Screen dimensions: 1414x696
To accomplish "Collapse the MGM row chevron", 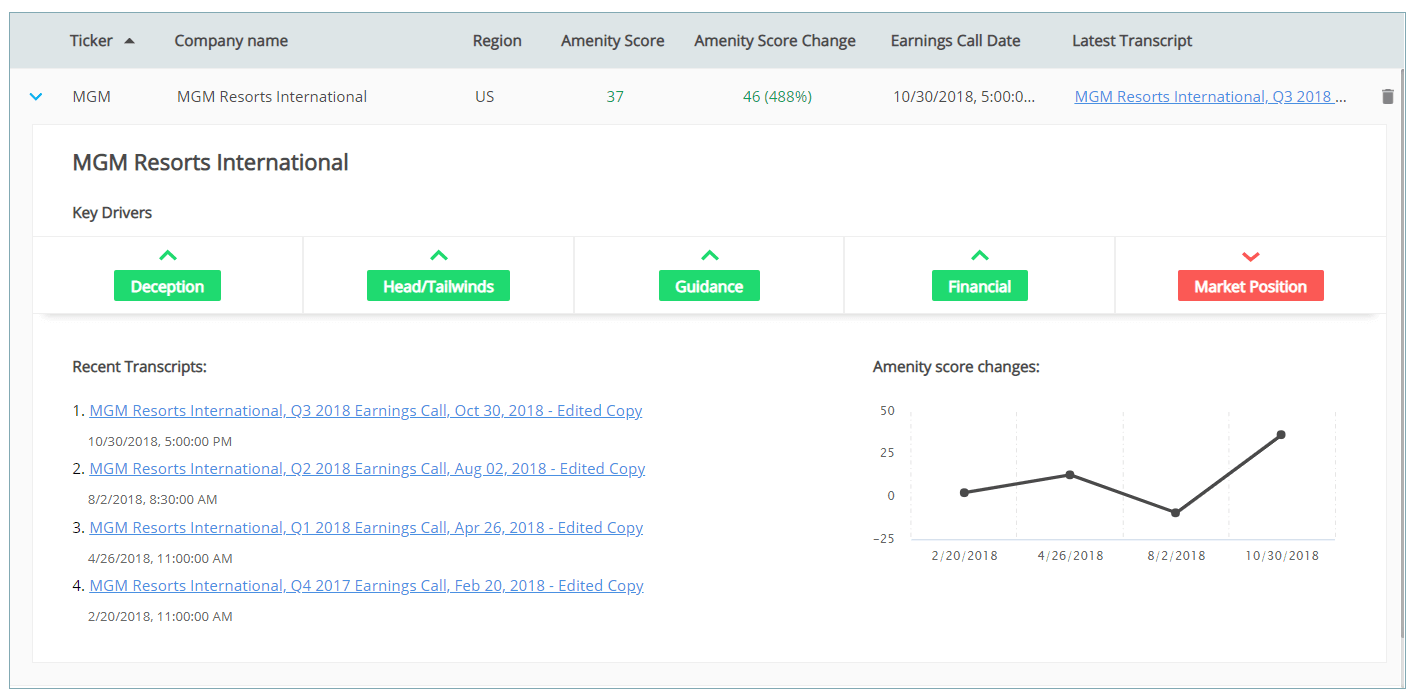I will click(x=36, y=97).
